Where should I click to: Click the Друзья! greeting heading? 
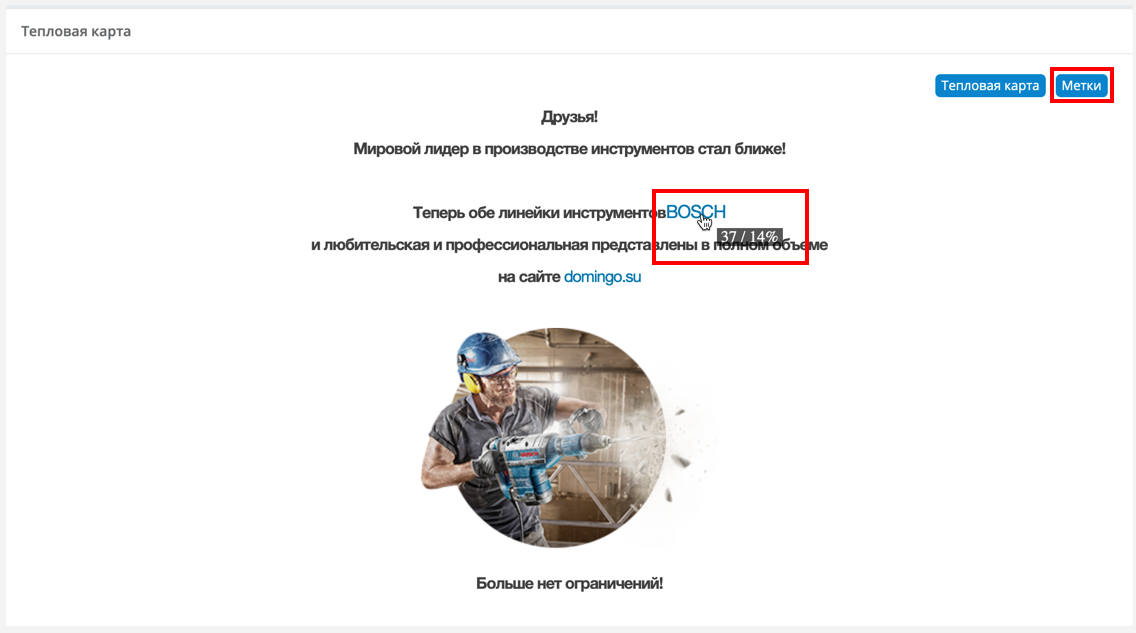pyautogui.click(x=569, y=117)
